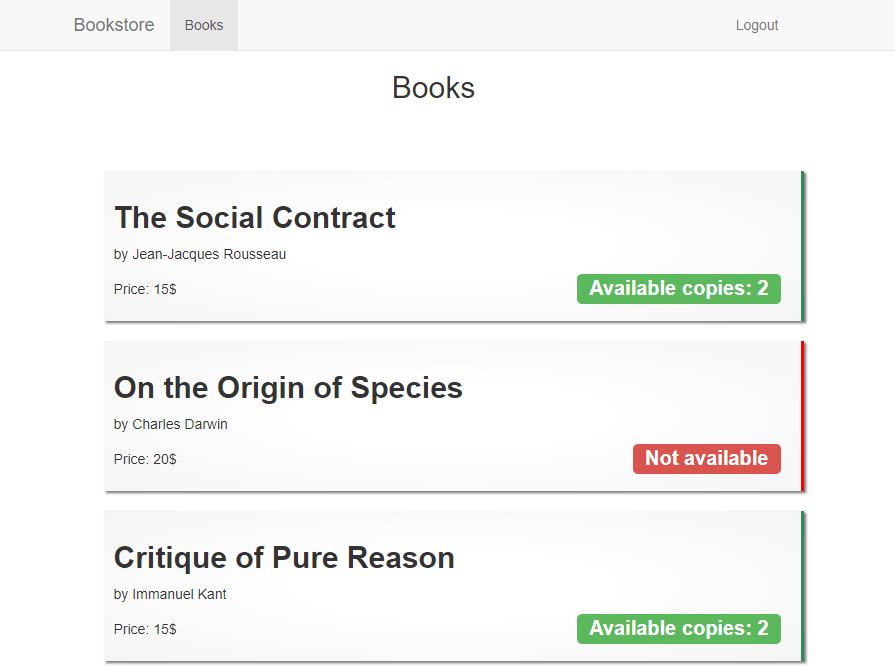Click the 20$ price on Darwin's book

pos(145,459)
